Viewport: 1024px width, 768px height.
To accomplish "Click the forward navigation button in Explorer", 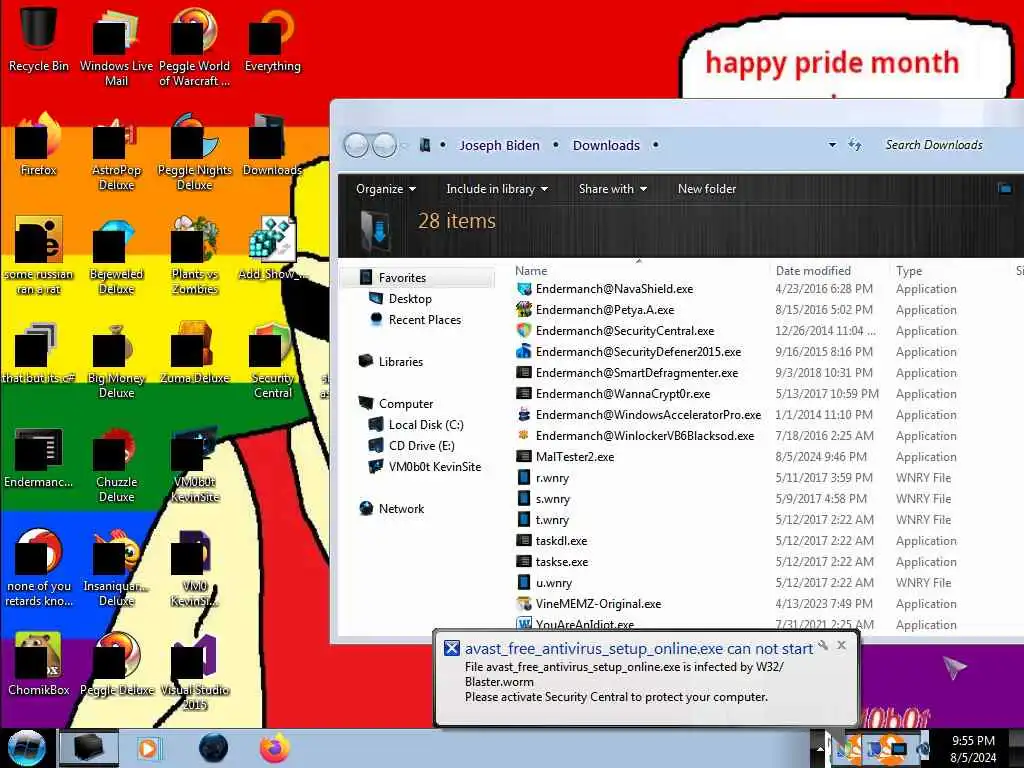I will pyautogui.click(x=385, y=145).
